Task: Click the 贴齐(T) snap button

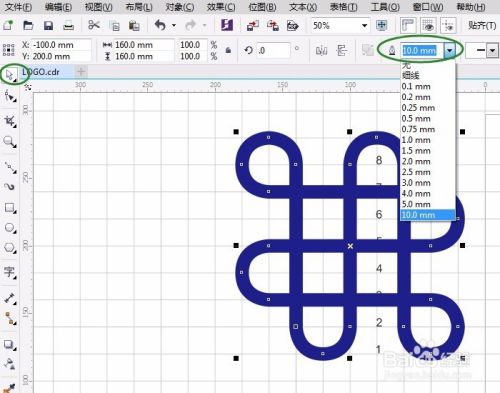Action: (482, 25)
